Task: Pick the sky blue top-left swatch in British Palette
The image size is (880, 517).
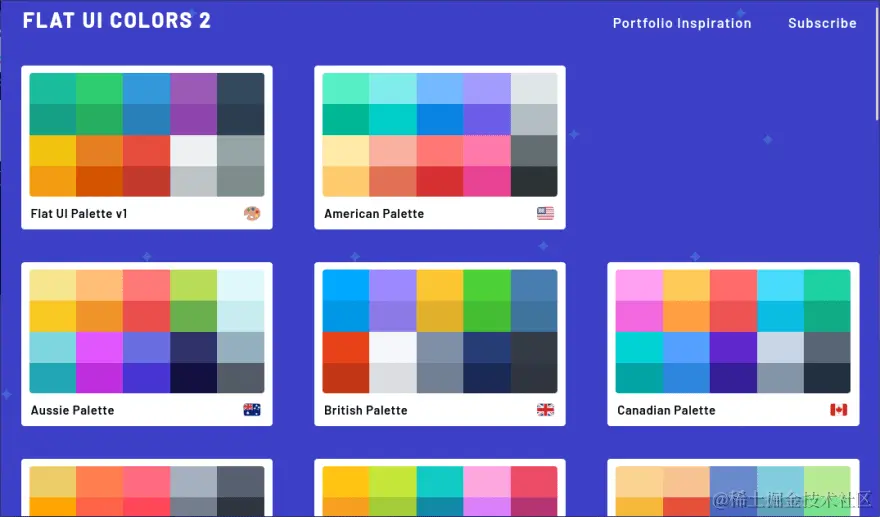Action: coord(346,285)
